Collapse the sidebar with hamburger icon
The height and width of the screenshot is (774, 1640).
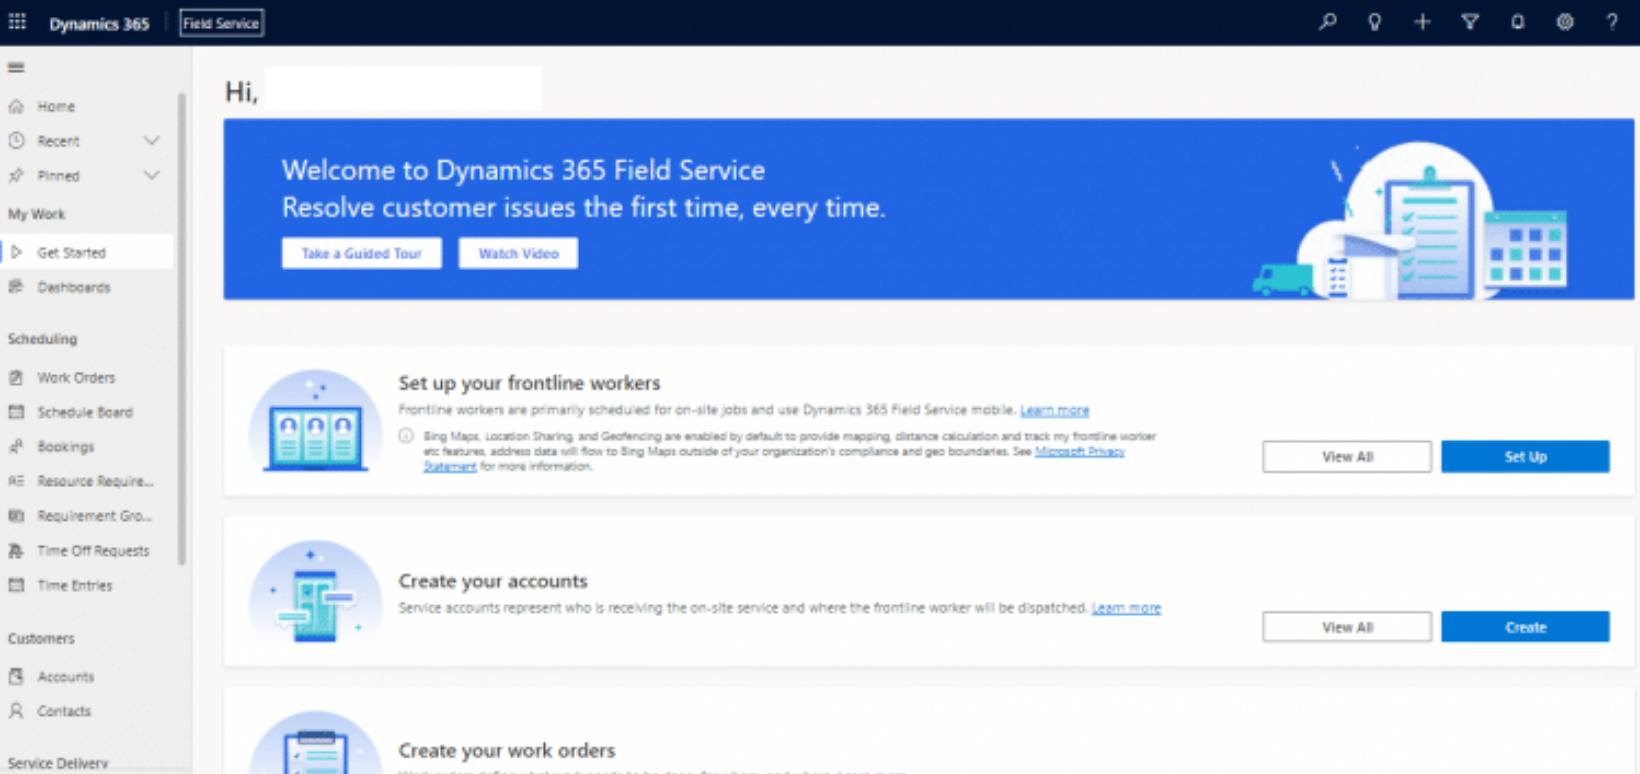(x=16, y=67)
